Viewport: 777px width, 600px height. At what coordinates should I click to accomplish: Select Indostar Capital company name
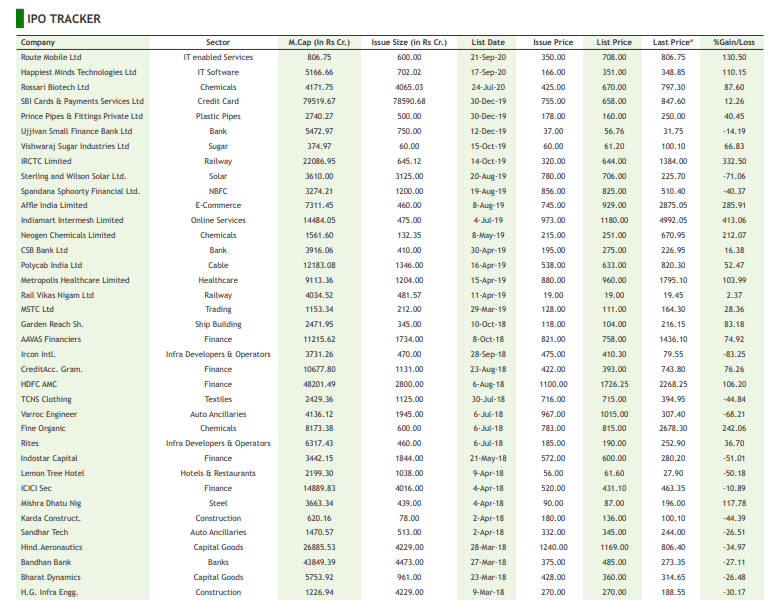pyautogui.click(x=49, y=458)
